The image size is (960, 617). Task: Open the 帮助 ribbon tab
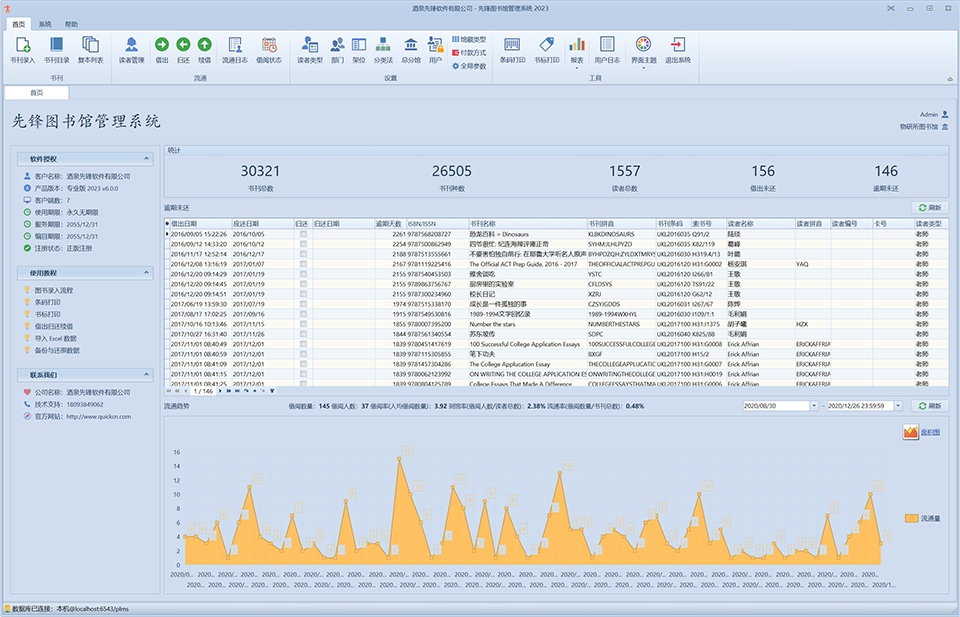71,23
